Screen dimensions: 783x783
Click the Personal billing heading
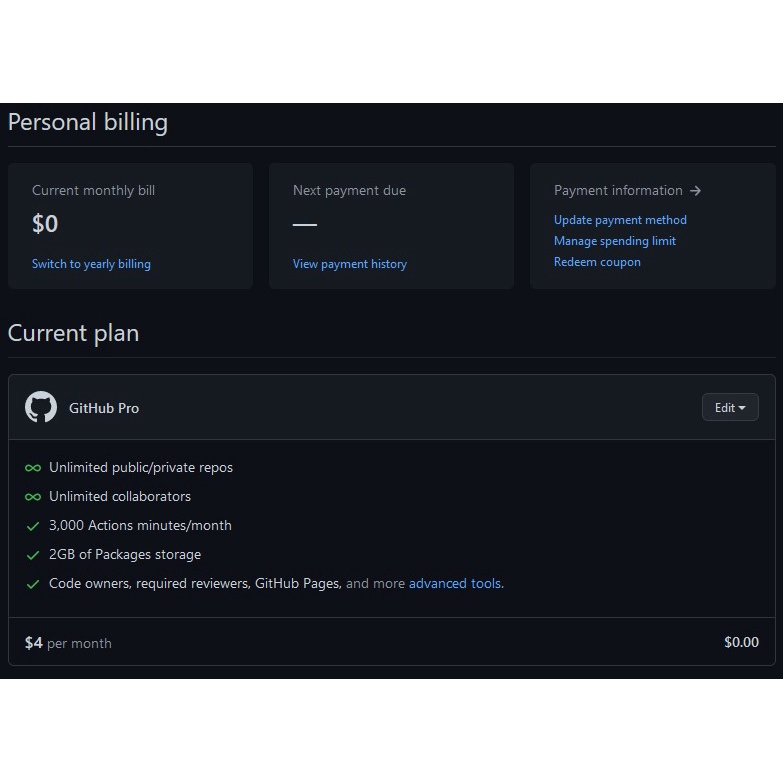click(x=88, y=122)
